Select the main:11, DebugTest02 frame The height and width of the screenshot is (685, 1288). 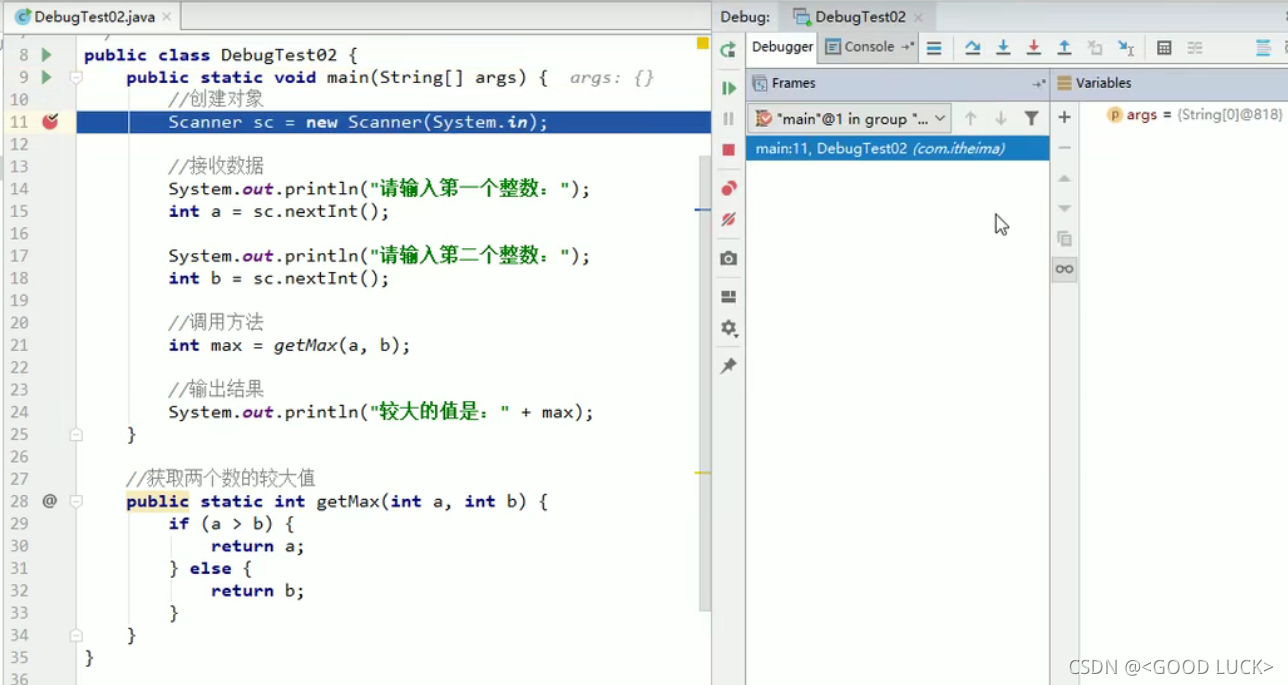click(897, 148)
